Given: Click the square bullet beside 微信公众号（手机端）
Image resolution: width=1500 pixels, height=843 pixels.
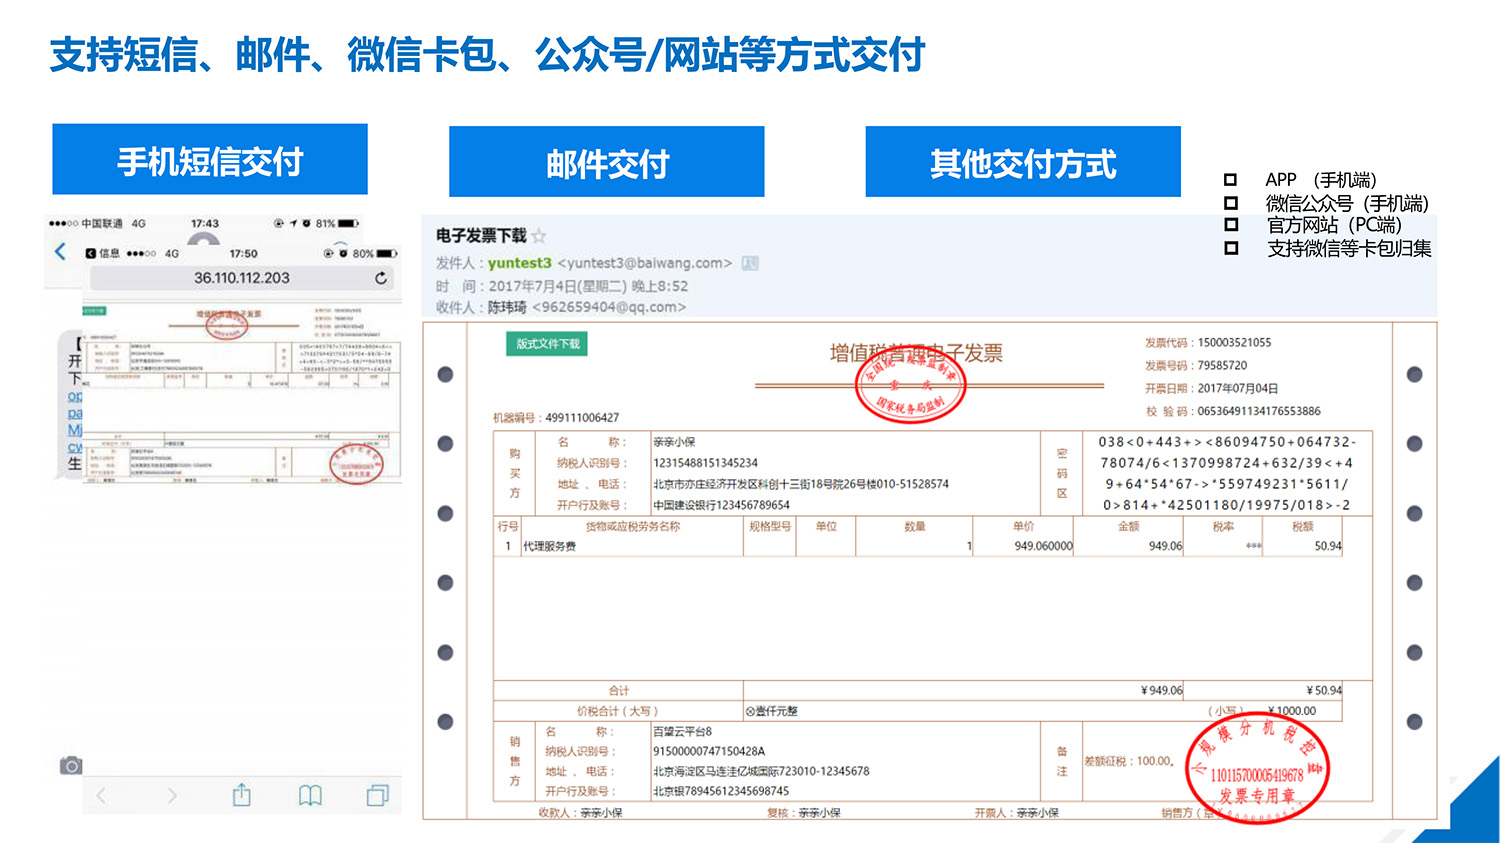Looking at the screenshot, I should pos(1230,203).
